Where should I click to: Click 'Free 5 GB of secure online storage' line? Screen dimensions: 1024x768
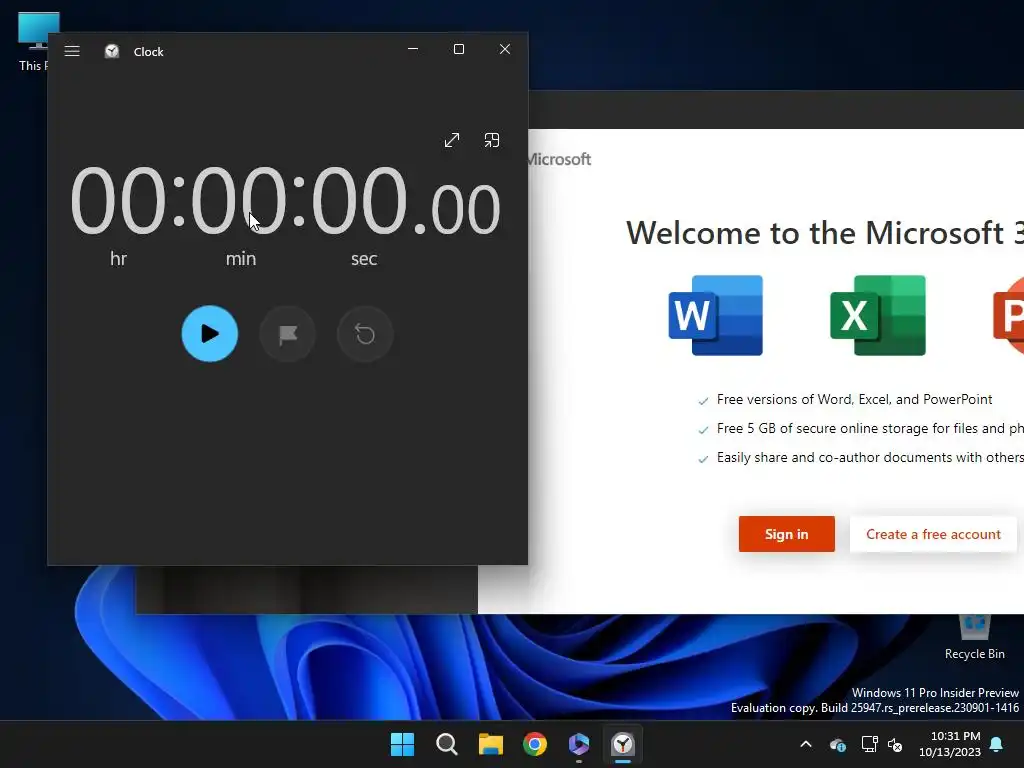tap(870, 428)
